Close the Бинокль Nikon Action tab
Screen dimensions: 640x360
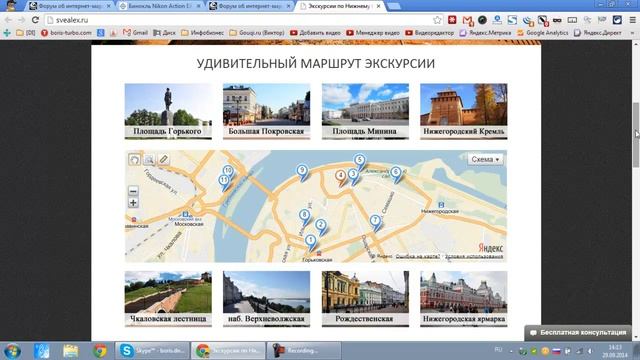pyautogui.click(x=199, y=6)
